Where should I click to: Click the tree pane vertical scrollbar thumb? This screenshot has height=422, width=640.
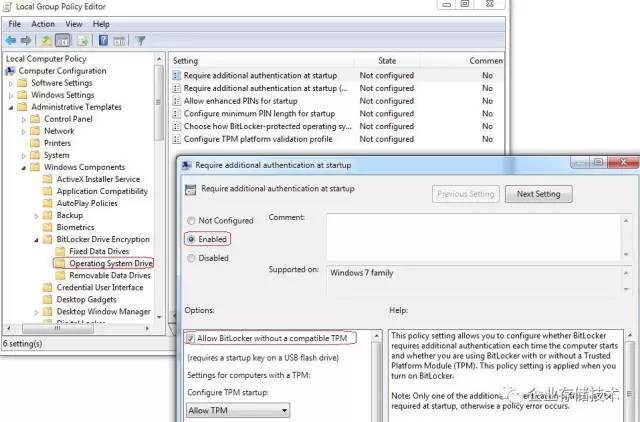tap(159, 102)
